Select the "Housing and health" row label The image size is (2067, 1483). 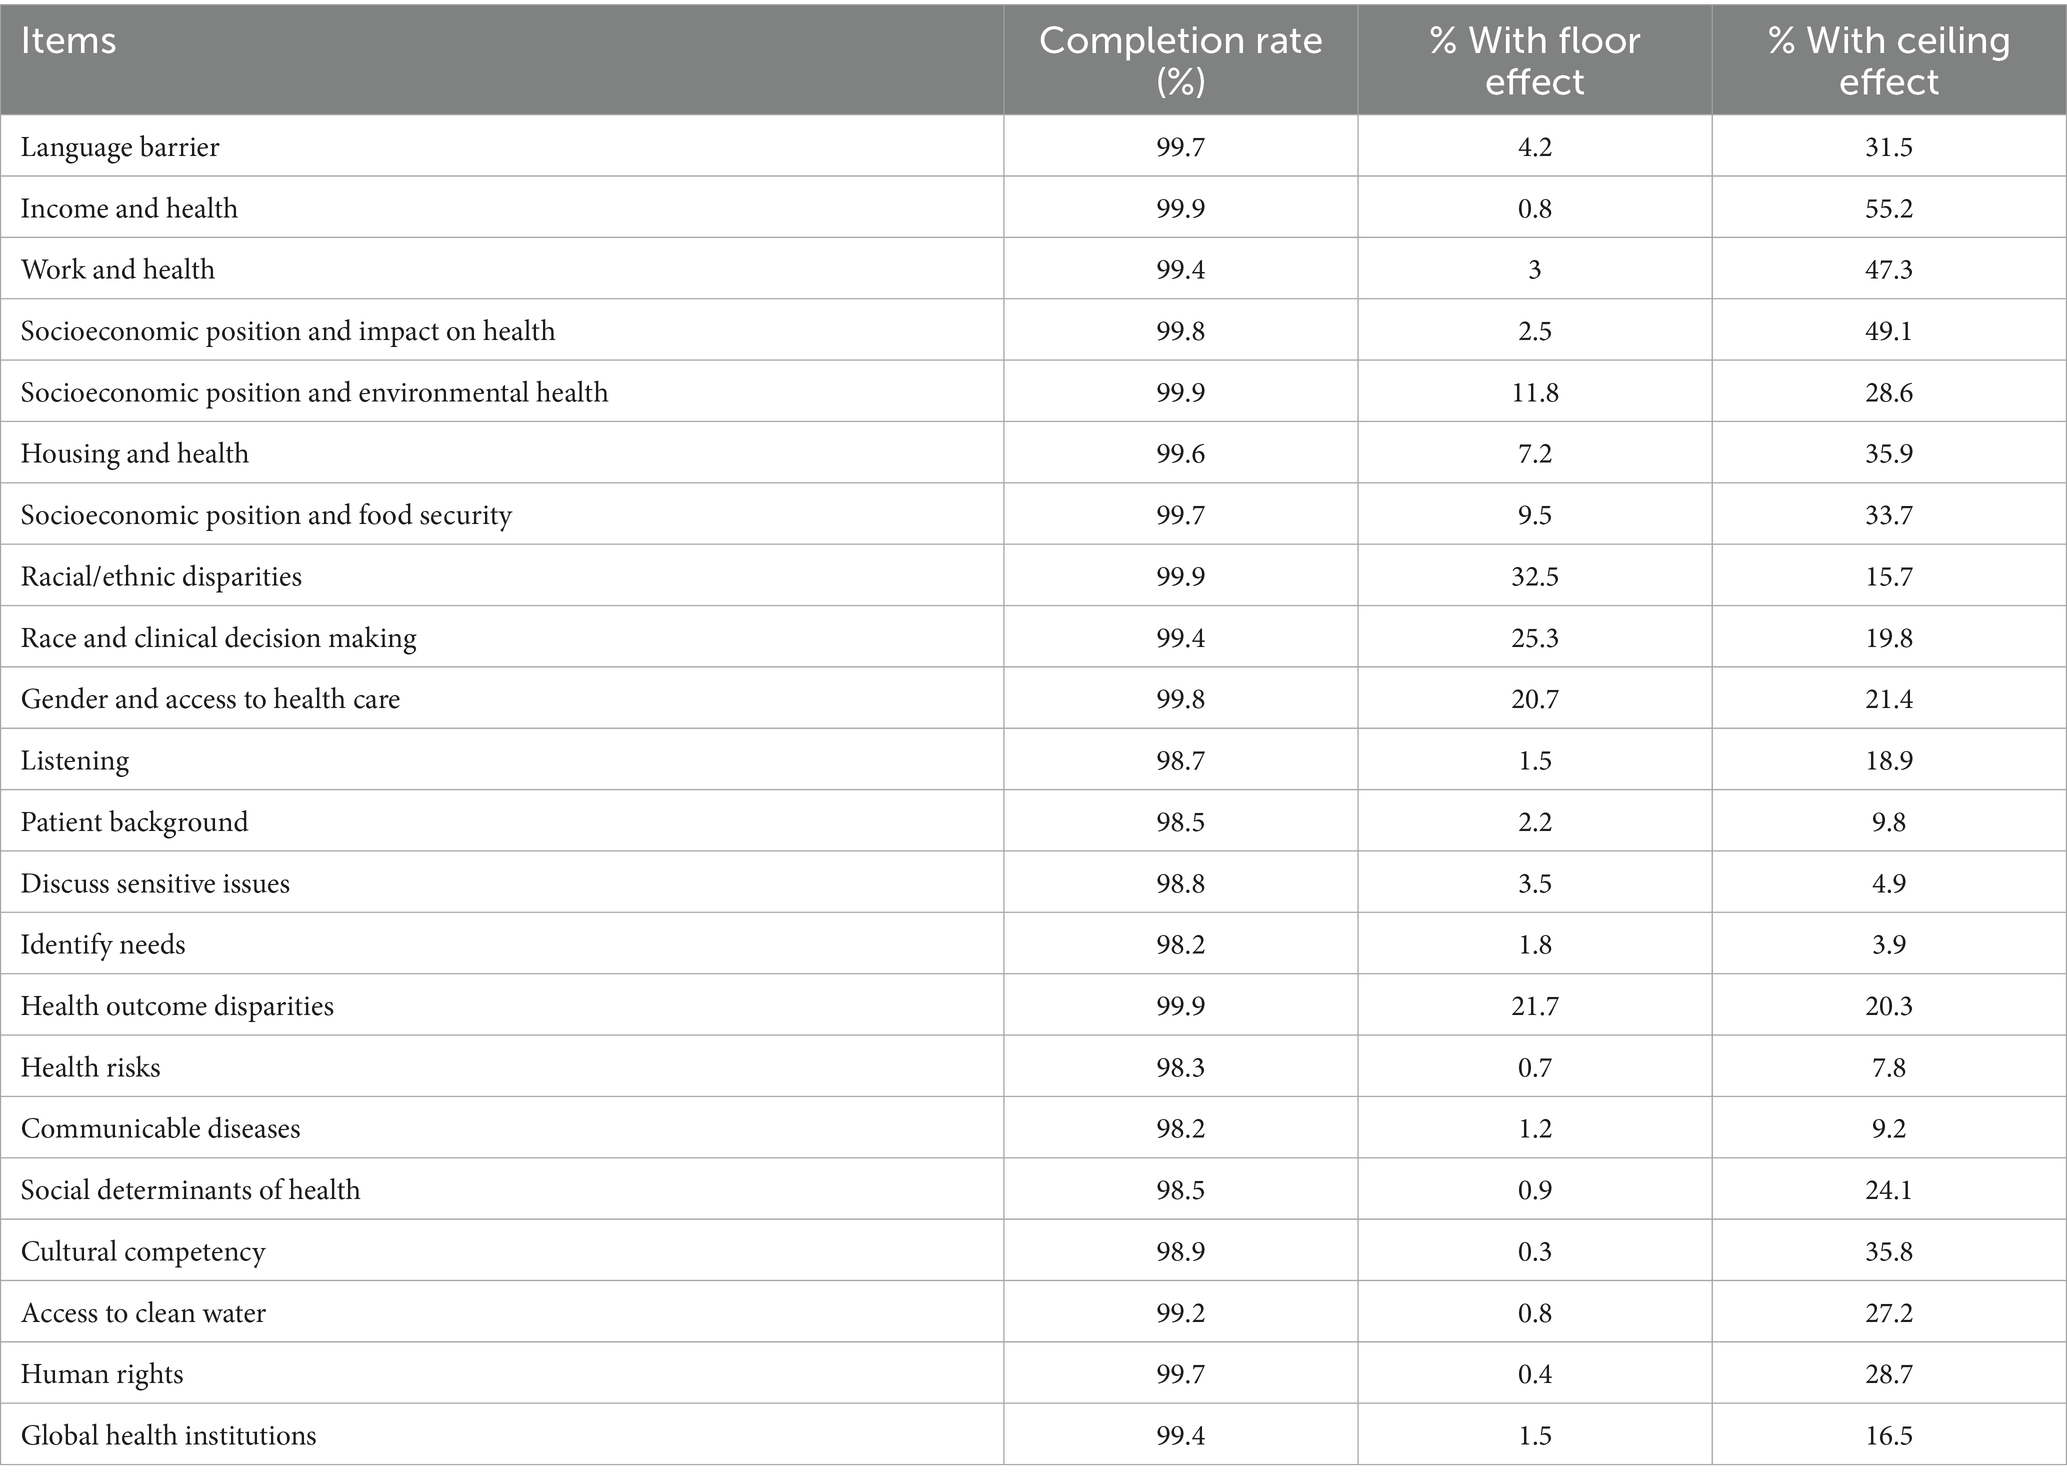click(135, 453)
